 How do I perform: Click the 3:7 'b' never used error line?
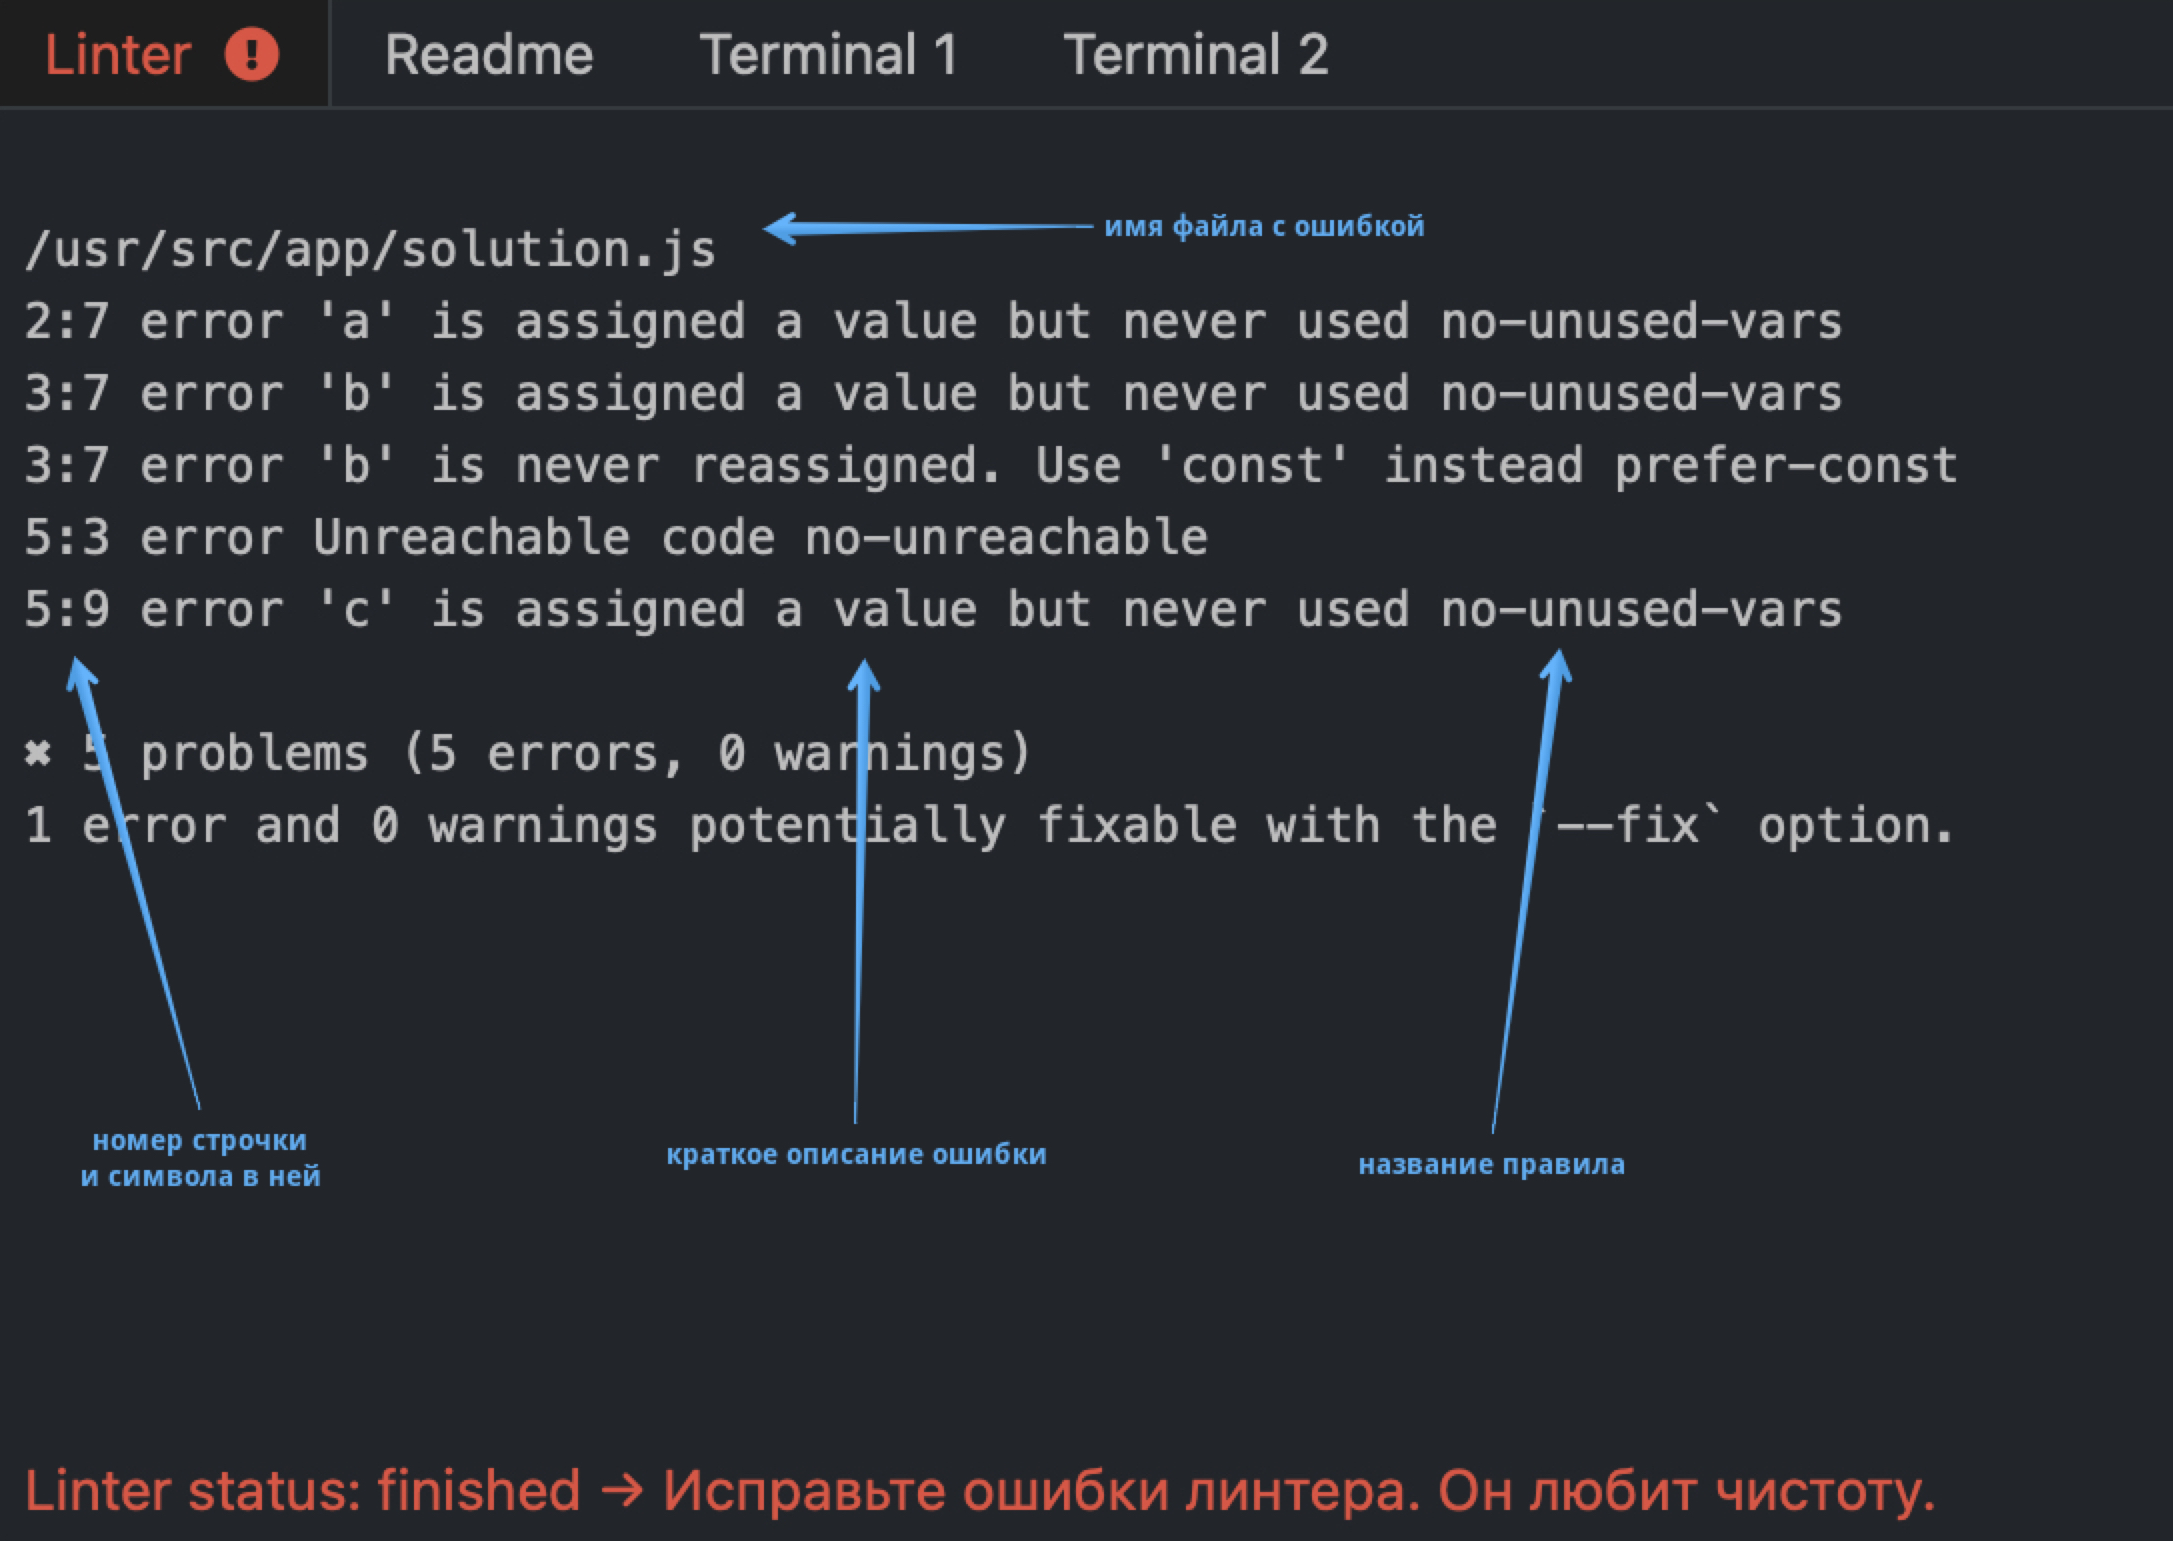tap(930, 394)
